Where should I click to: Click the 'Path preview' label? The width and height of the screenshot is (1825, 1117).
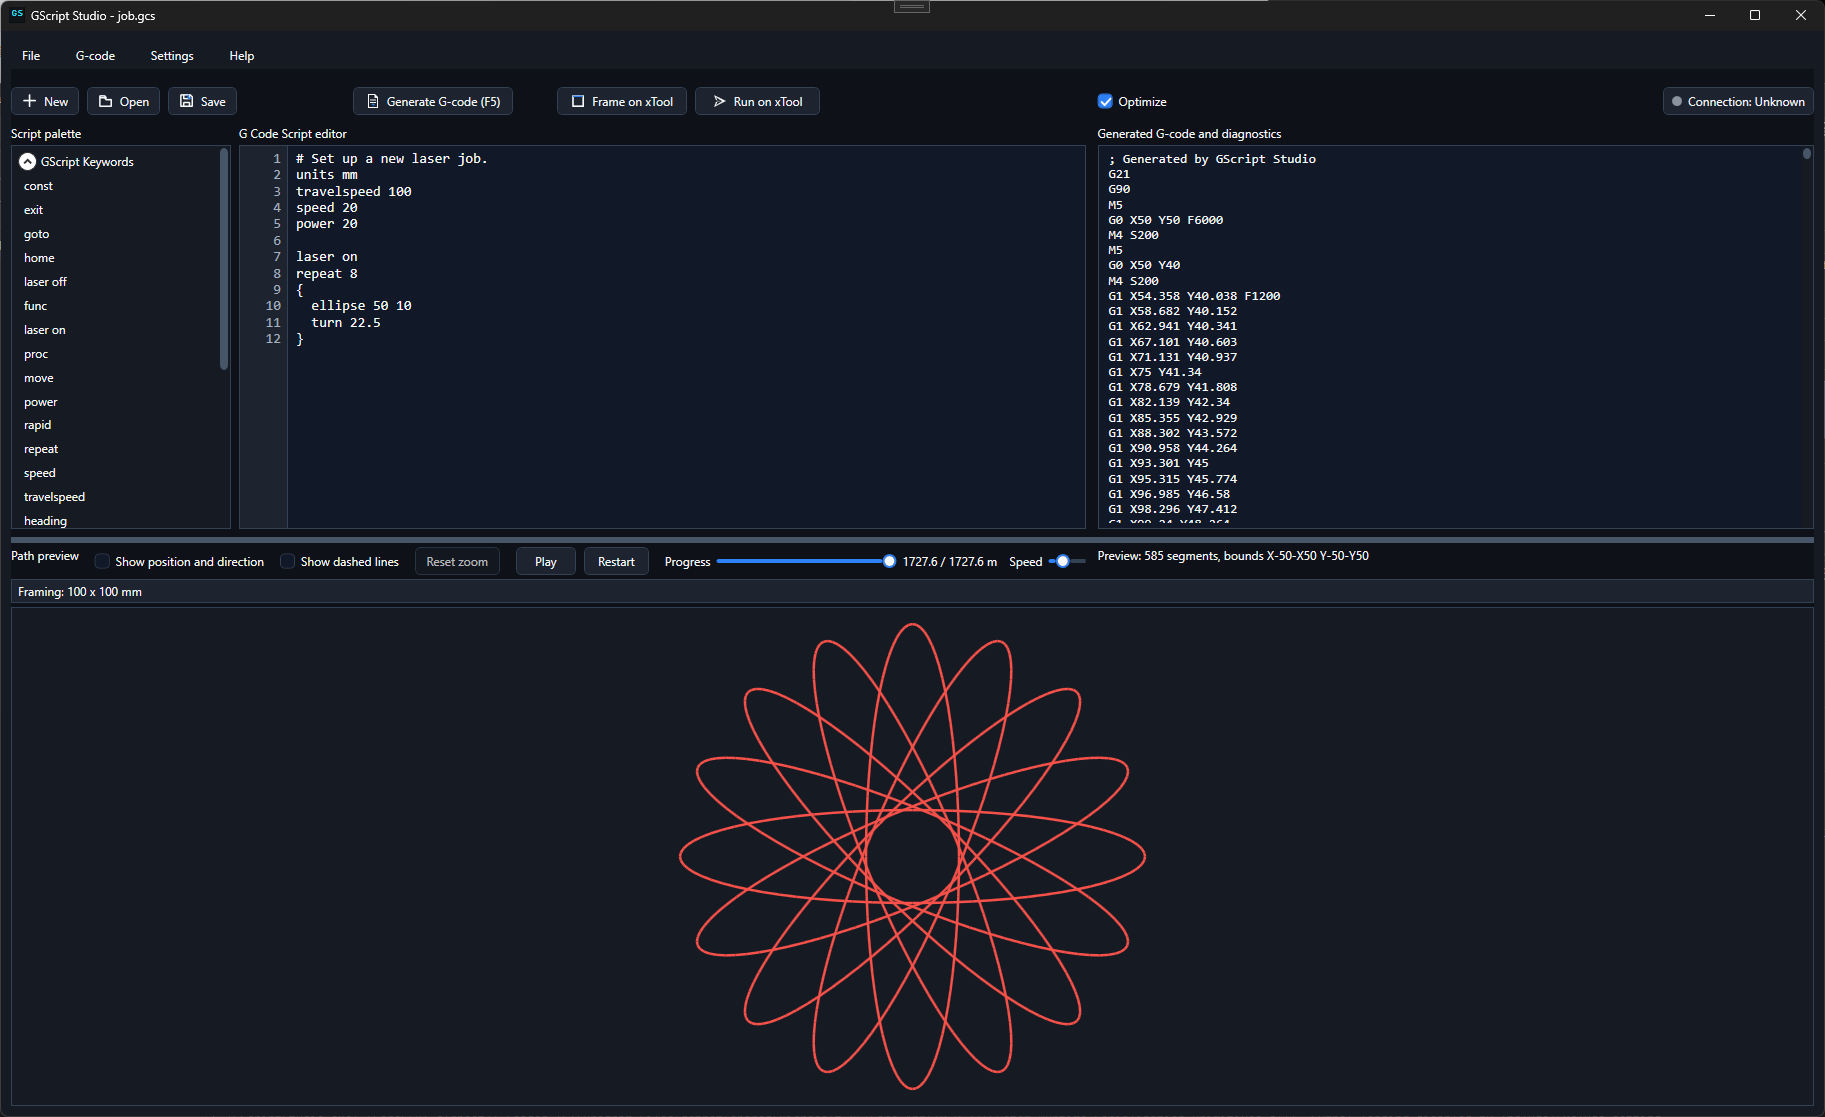coord(45,556)
